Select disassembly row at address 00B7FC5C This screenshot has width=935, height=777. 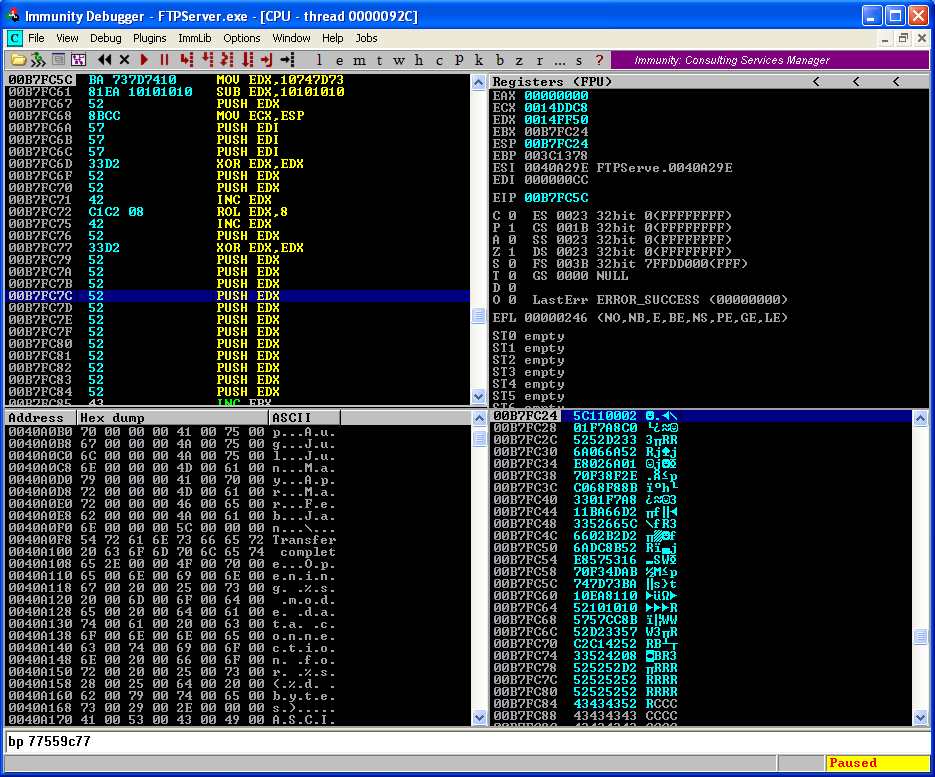tap(237, 80)
